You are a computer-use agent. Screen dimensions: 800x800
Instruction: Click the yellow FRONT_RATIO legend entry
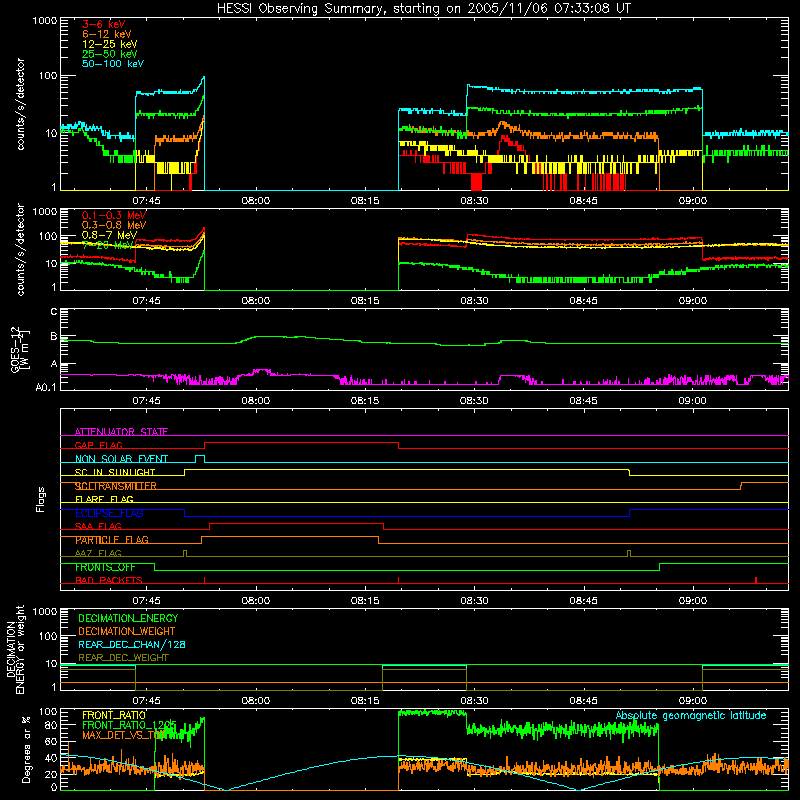coord(114,715)
